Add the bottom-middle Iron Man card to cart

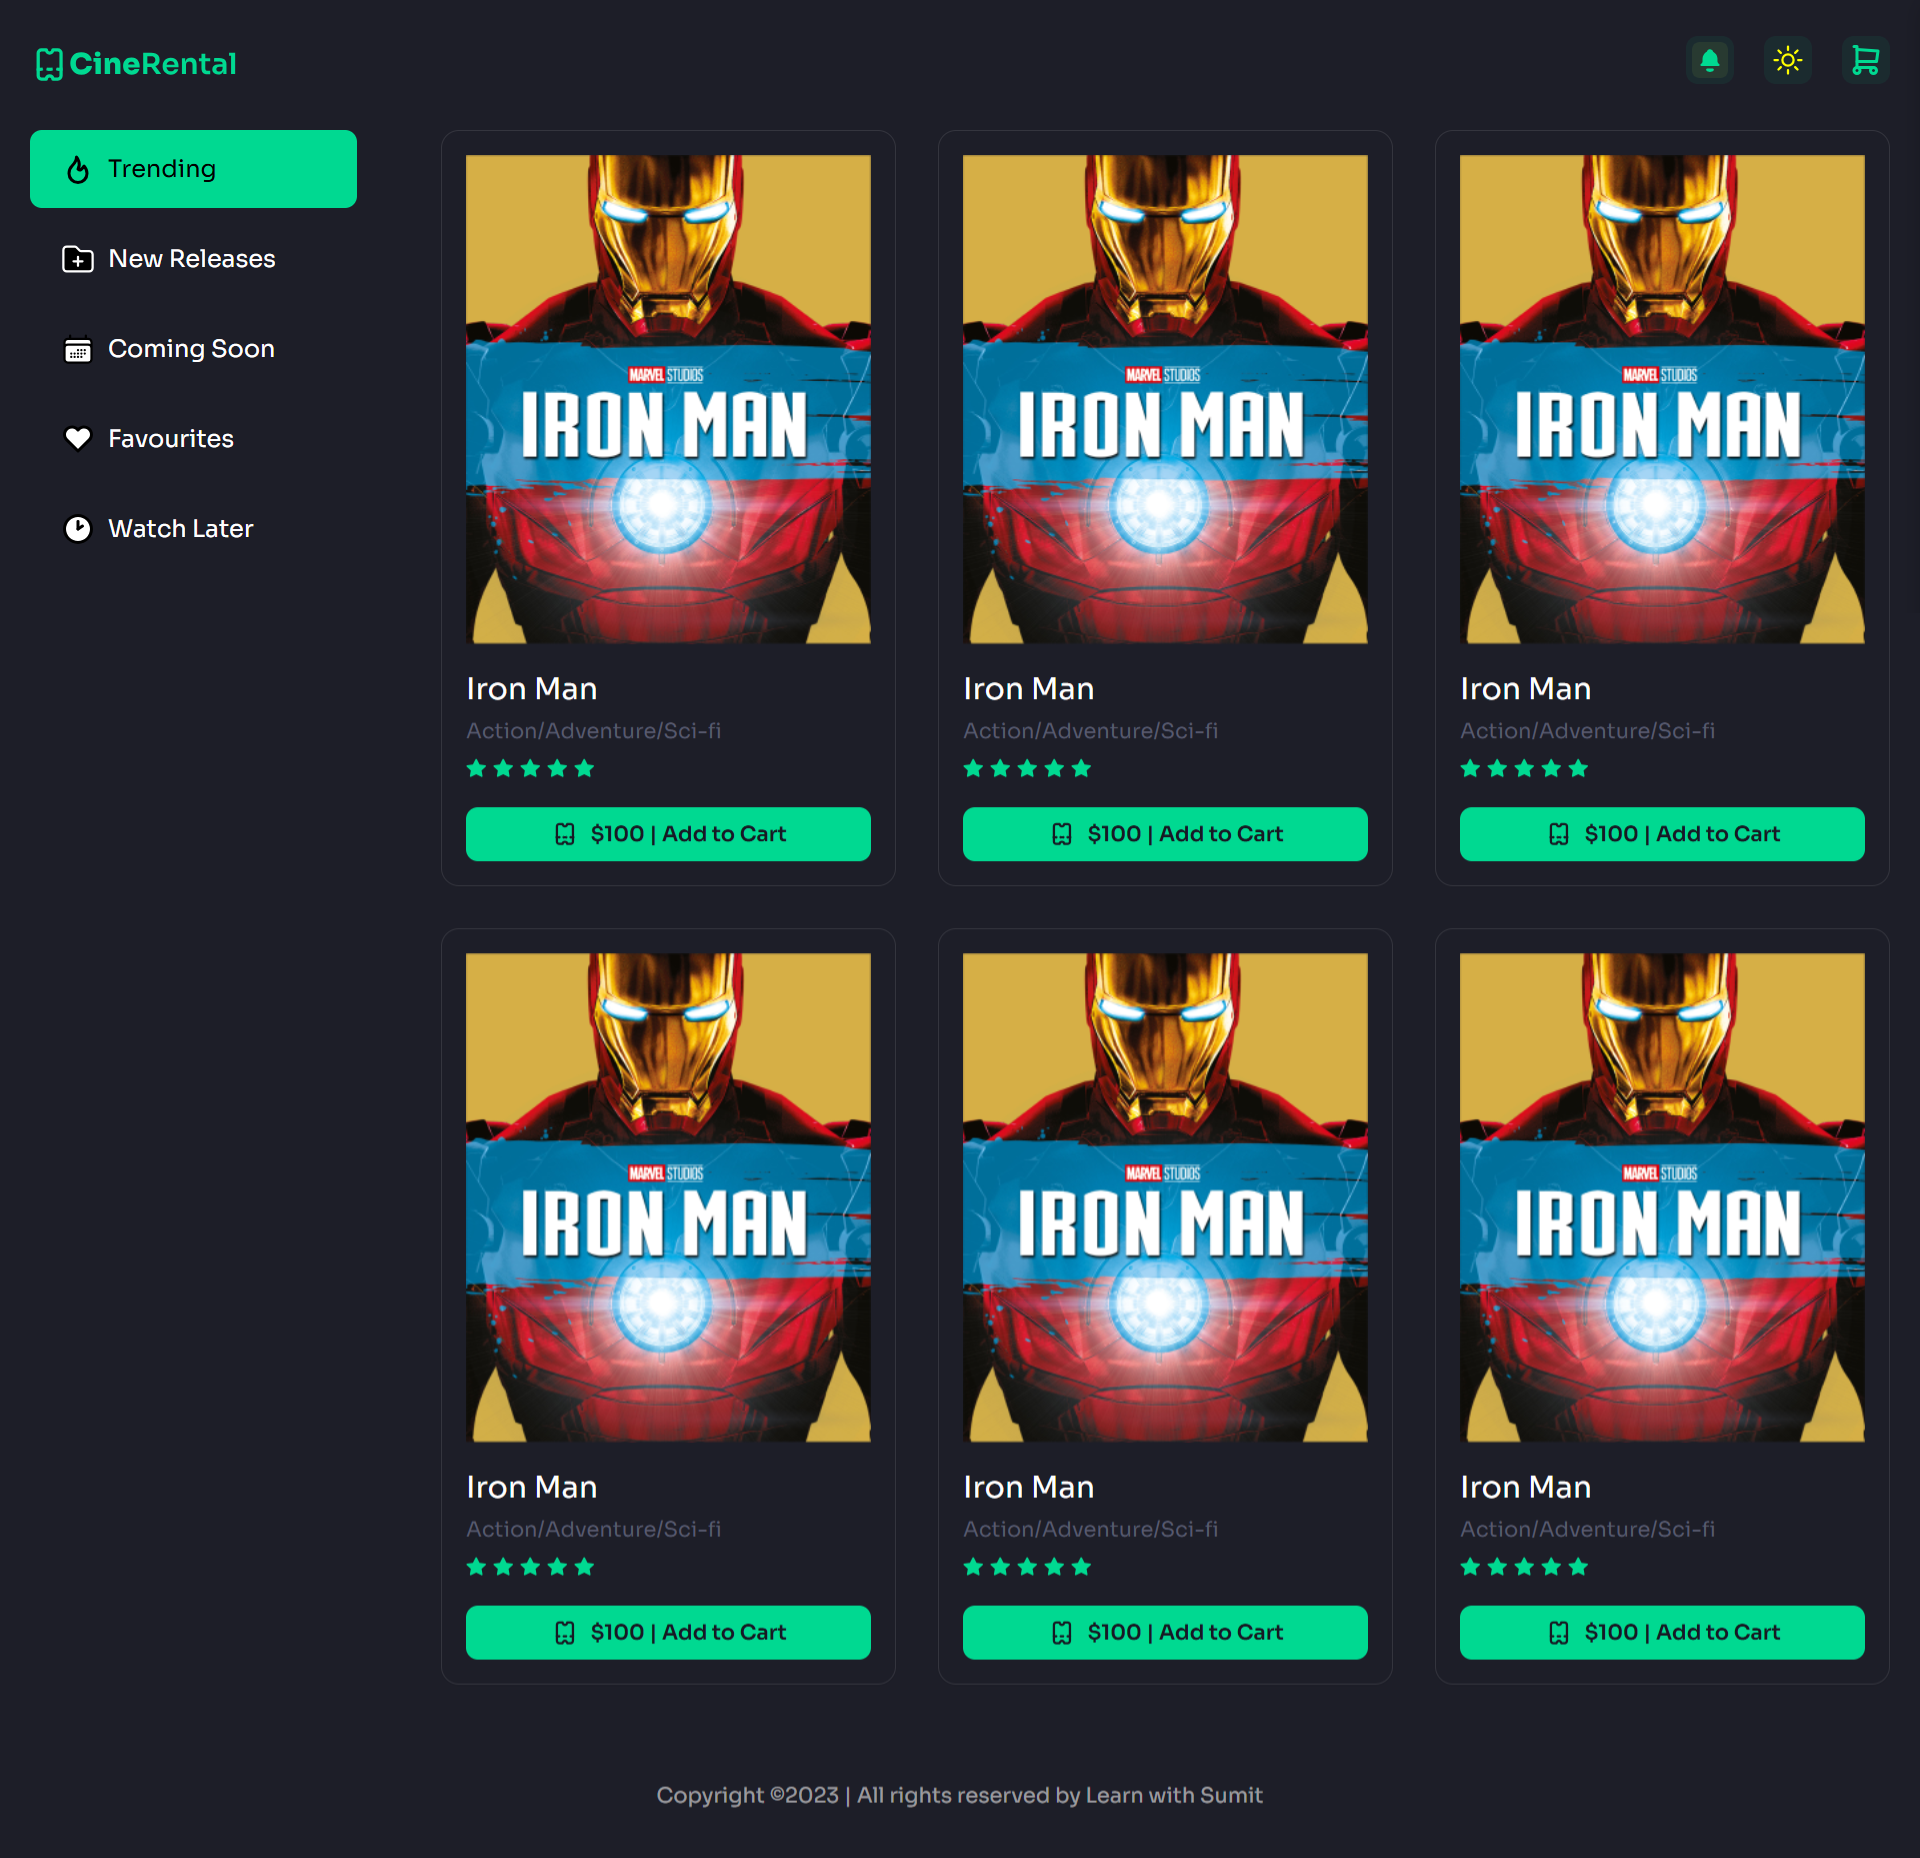1165,1632
